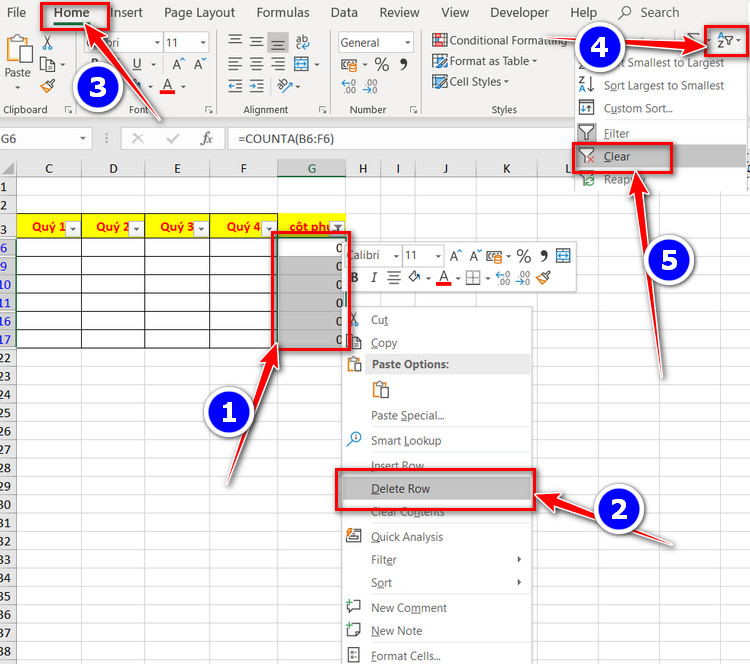Image resolution: width=750 pixels, height=664 pixels.
Task: Click Fill Color bucket in mini toolbar
Action: tap(414, 277)
